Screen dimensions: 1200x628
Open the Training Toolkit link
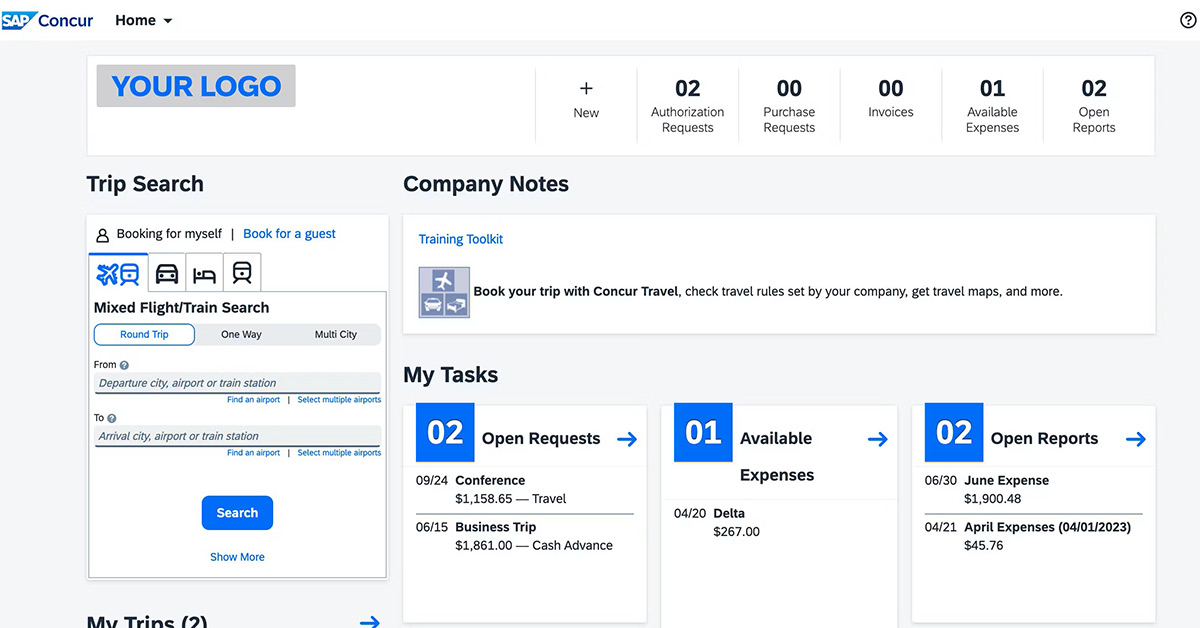tap(460, 240)
